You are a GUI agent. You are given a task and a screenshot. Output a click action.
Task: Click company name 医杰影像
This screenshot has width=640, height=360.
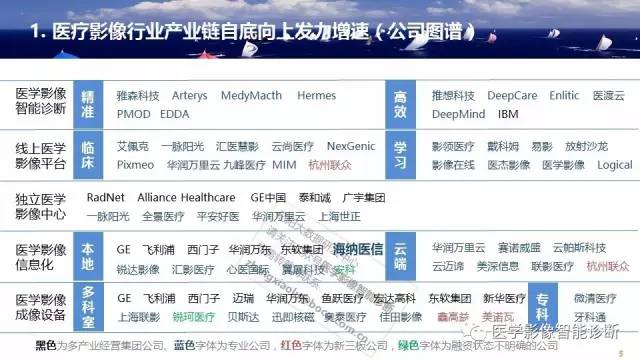point(509,165)
